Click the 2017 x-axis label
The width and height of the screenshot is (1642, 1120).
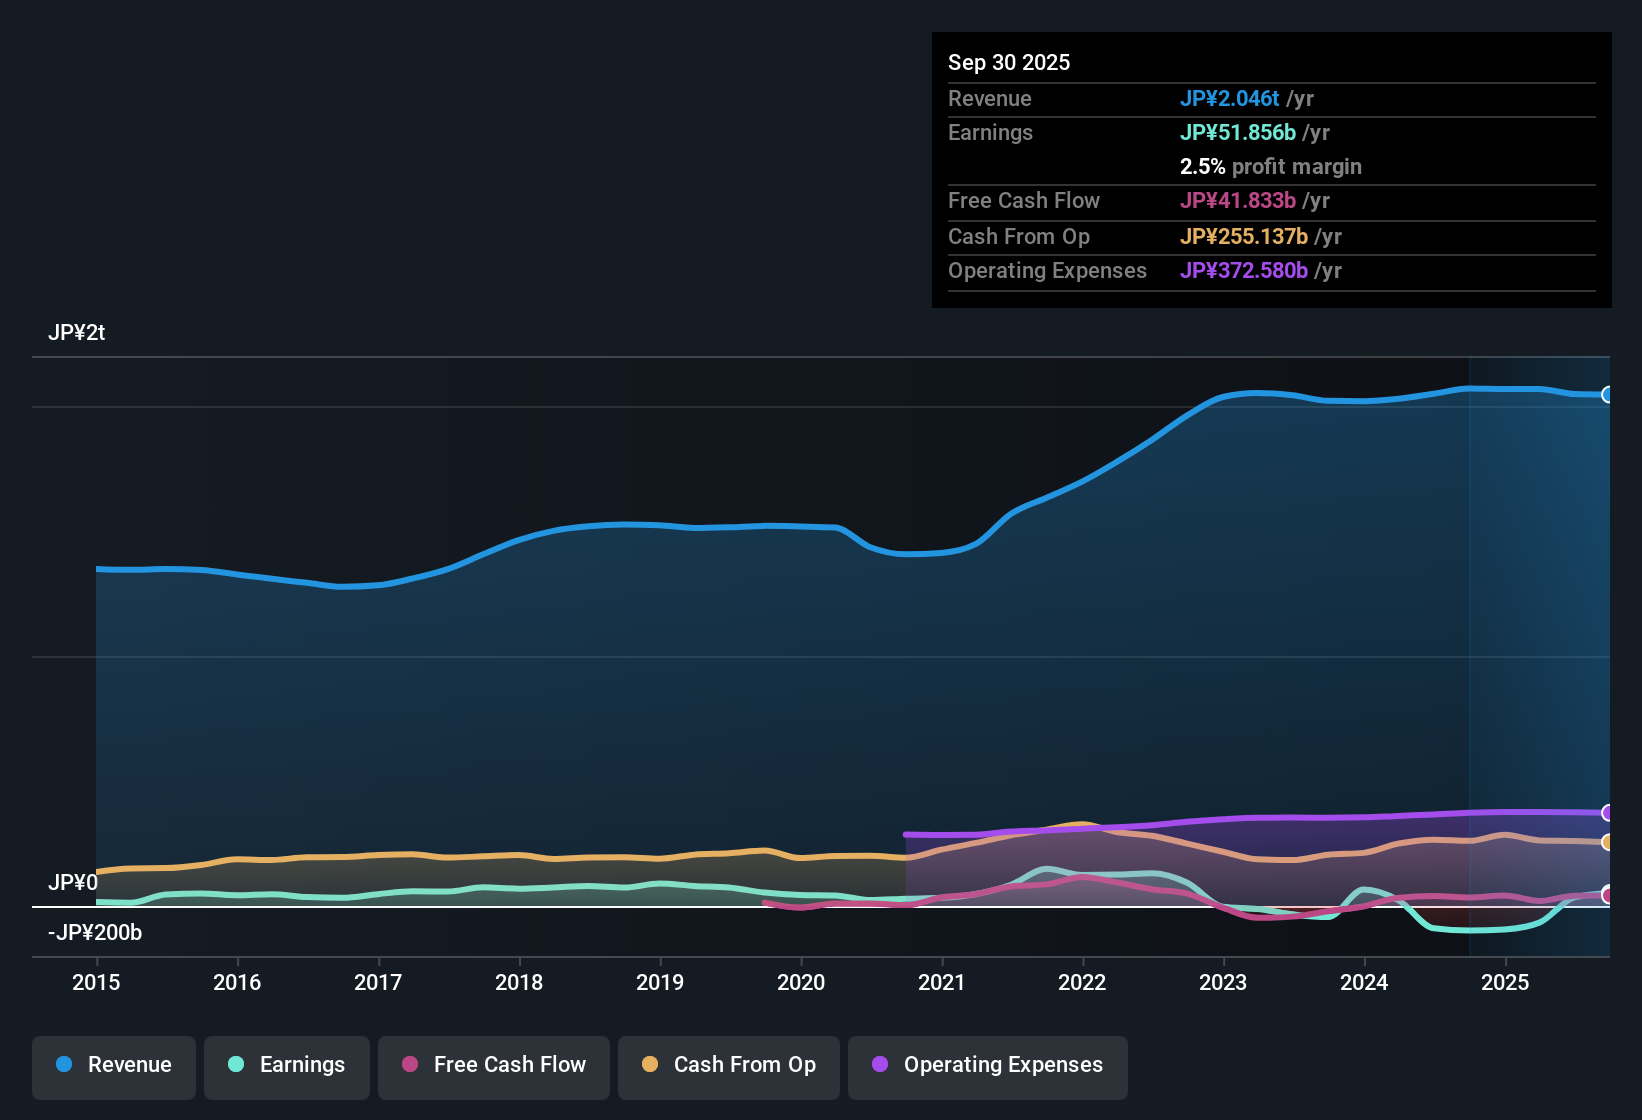(x=378, y=983)
